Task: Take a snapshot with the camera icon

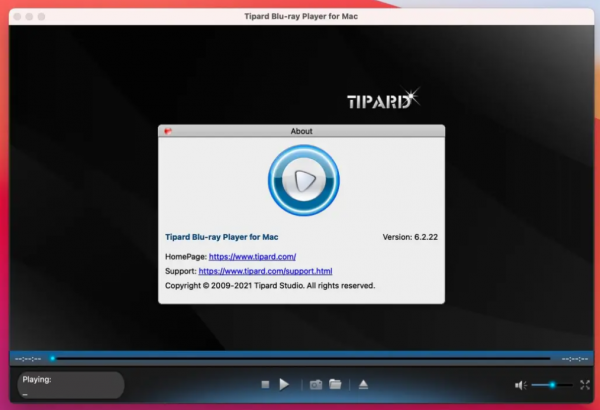Action: pos(316,384)
